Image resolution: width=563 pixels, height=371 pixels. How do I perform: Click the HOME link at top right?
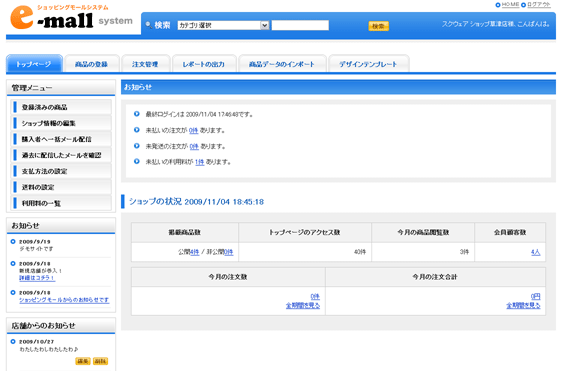point(510,5)
